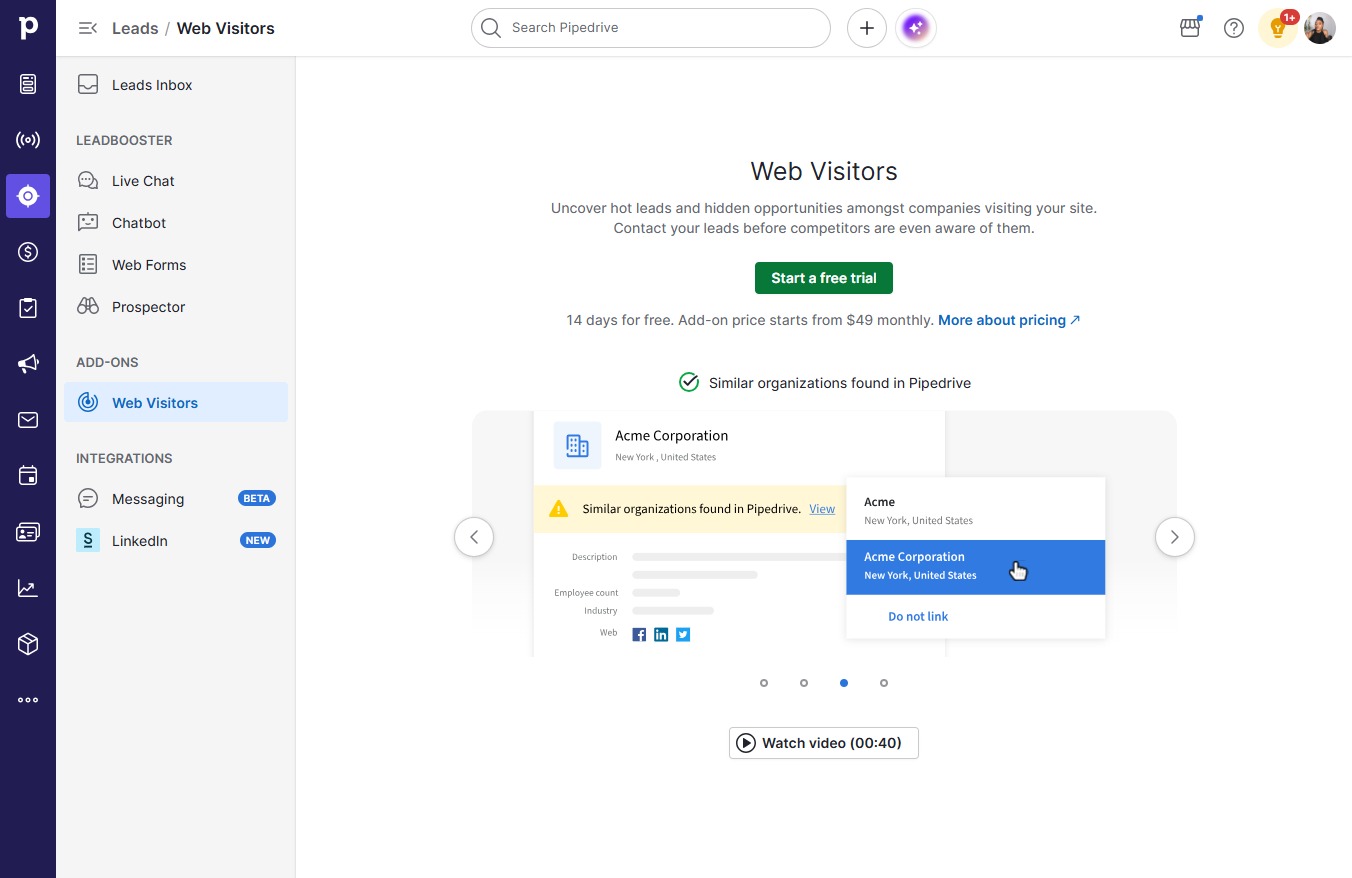
Task: Open More about pricing link
Action: pos(1009,320)
